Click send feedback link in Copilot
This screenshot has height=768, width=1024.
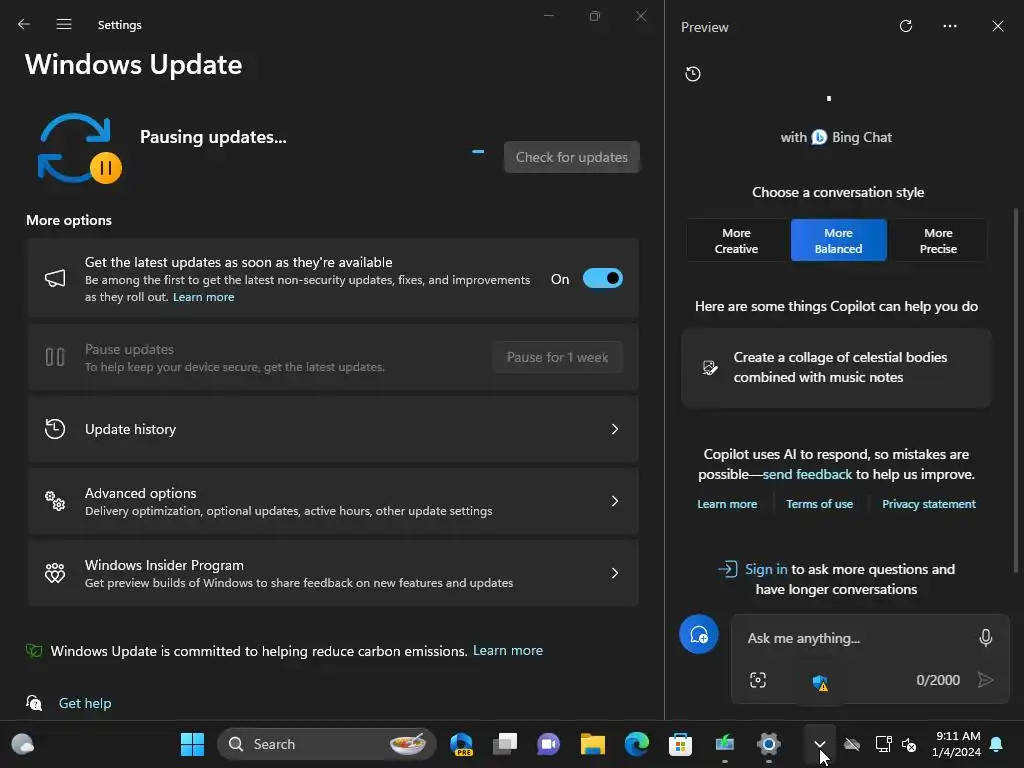click(807, 474)
